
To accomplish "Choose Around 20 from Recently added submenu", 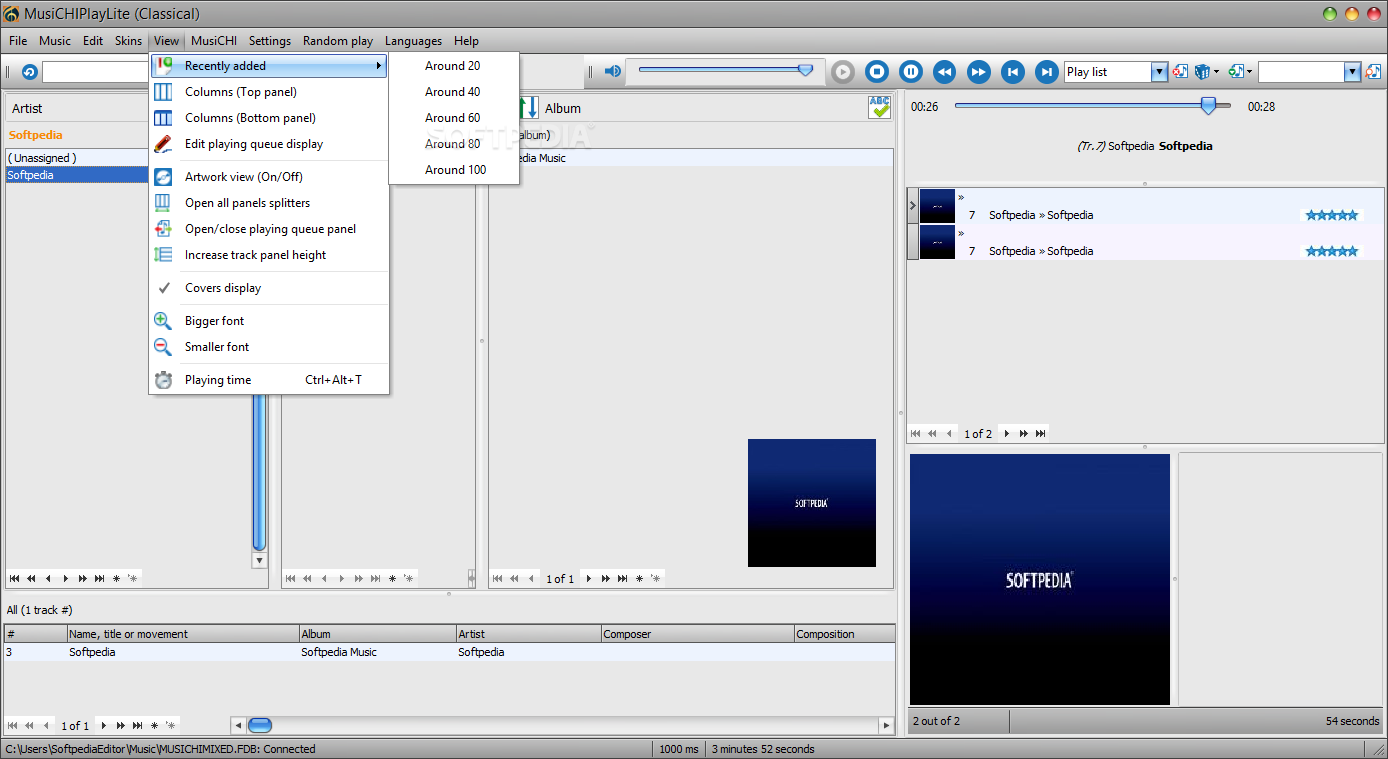I will point(453,66).
